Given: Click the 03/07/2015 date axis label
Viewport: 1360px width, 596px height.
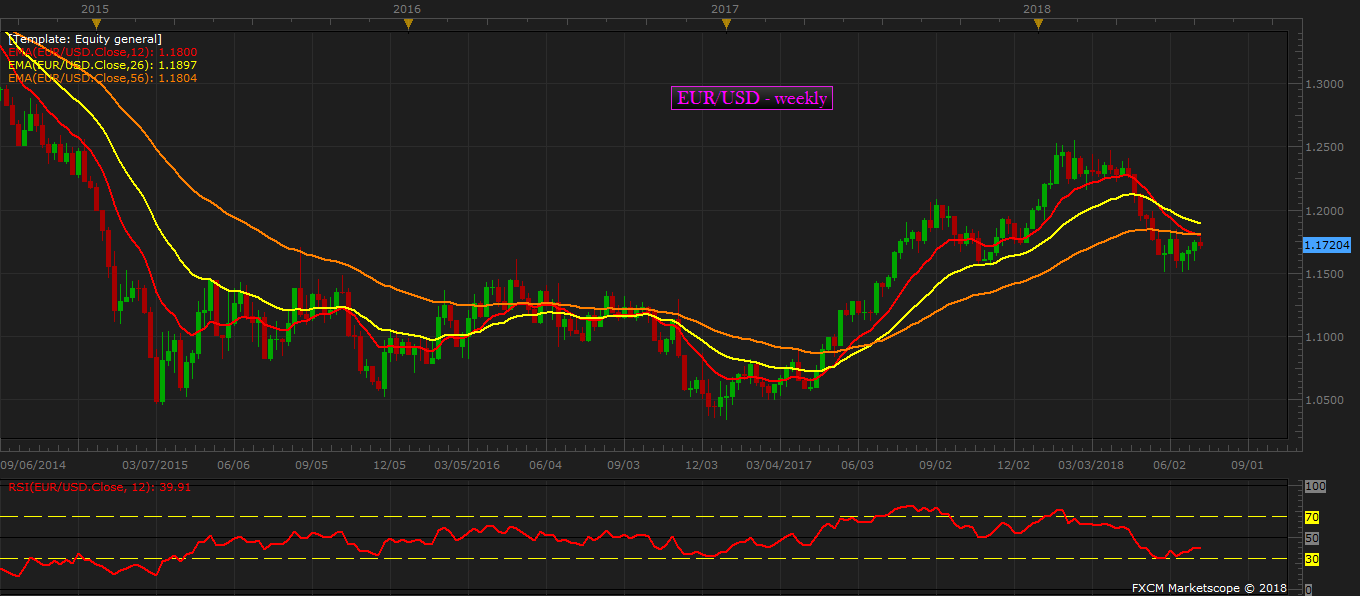Looking at the screenshot, I should coord(155,465).
